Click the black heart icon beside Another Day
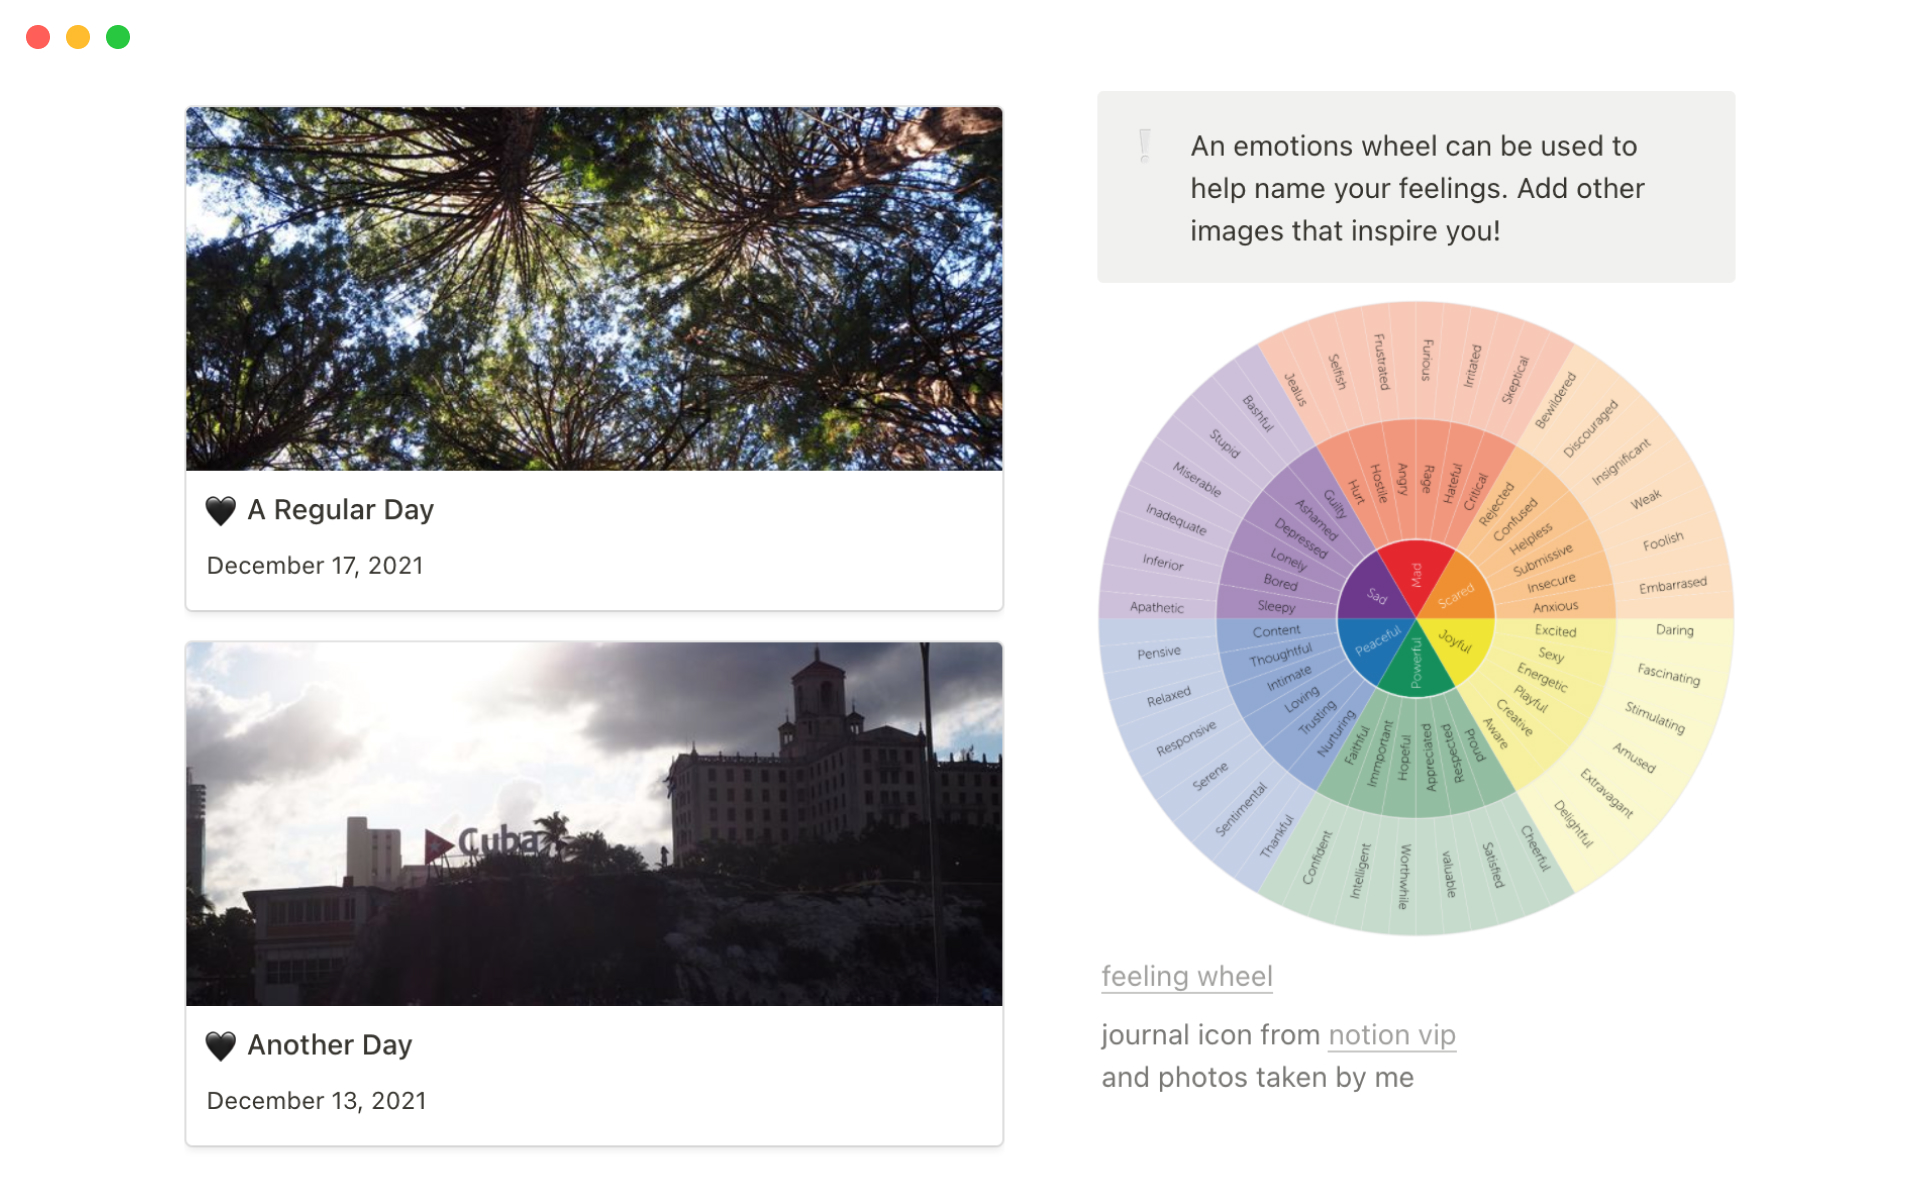Image resolution: width=1920 pixels, height=1200 pixels. [220, 1045]
